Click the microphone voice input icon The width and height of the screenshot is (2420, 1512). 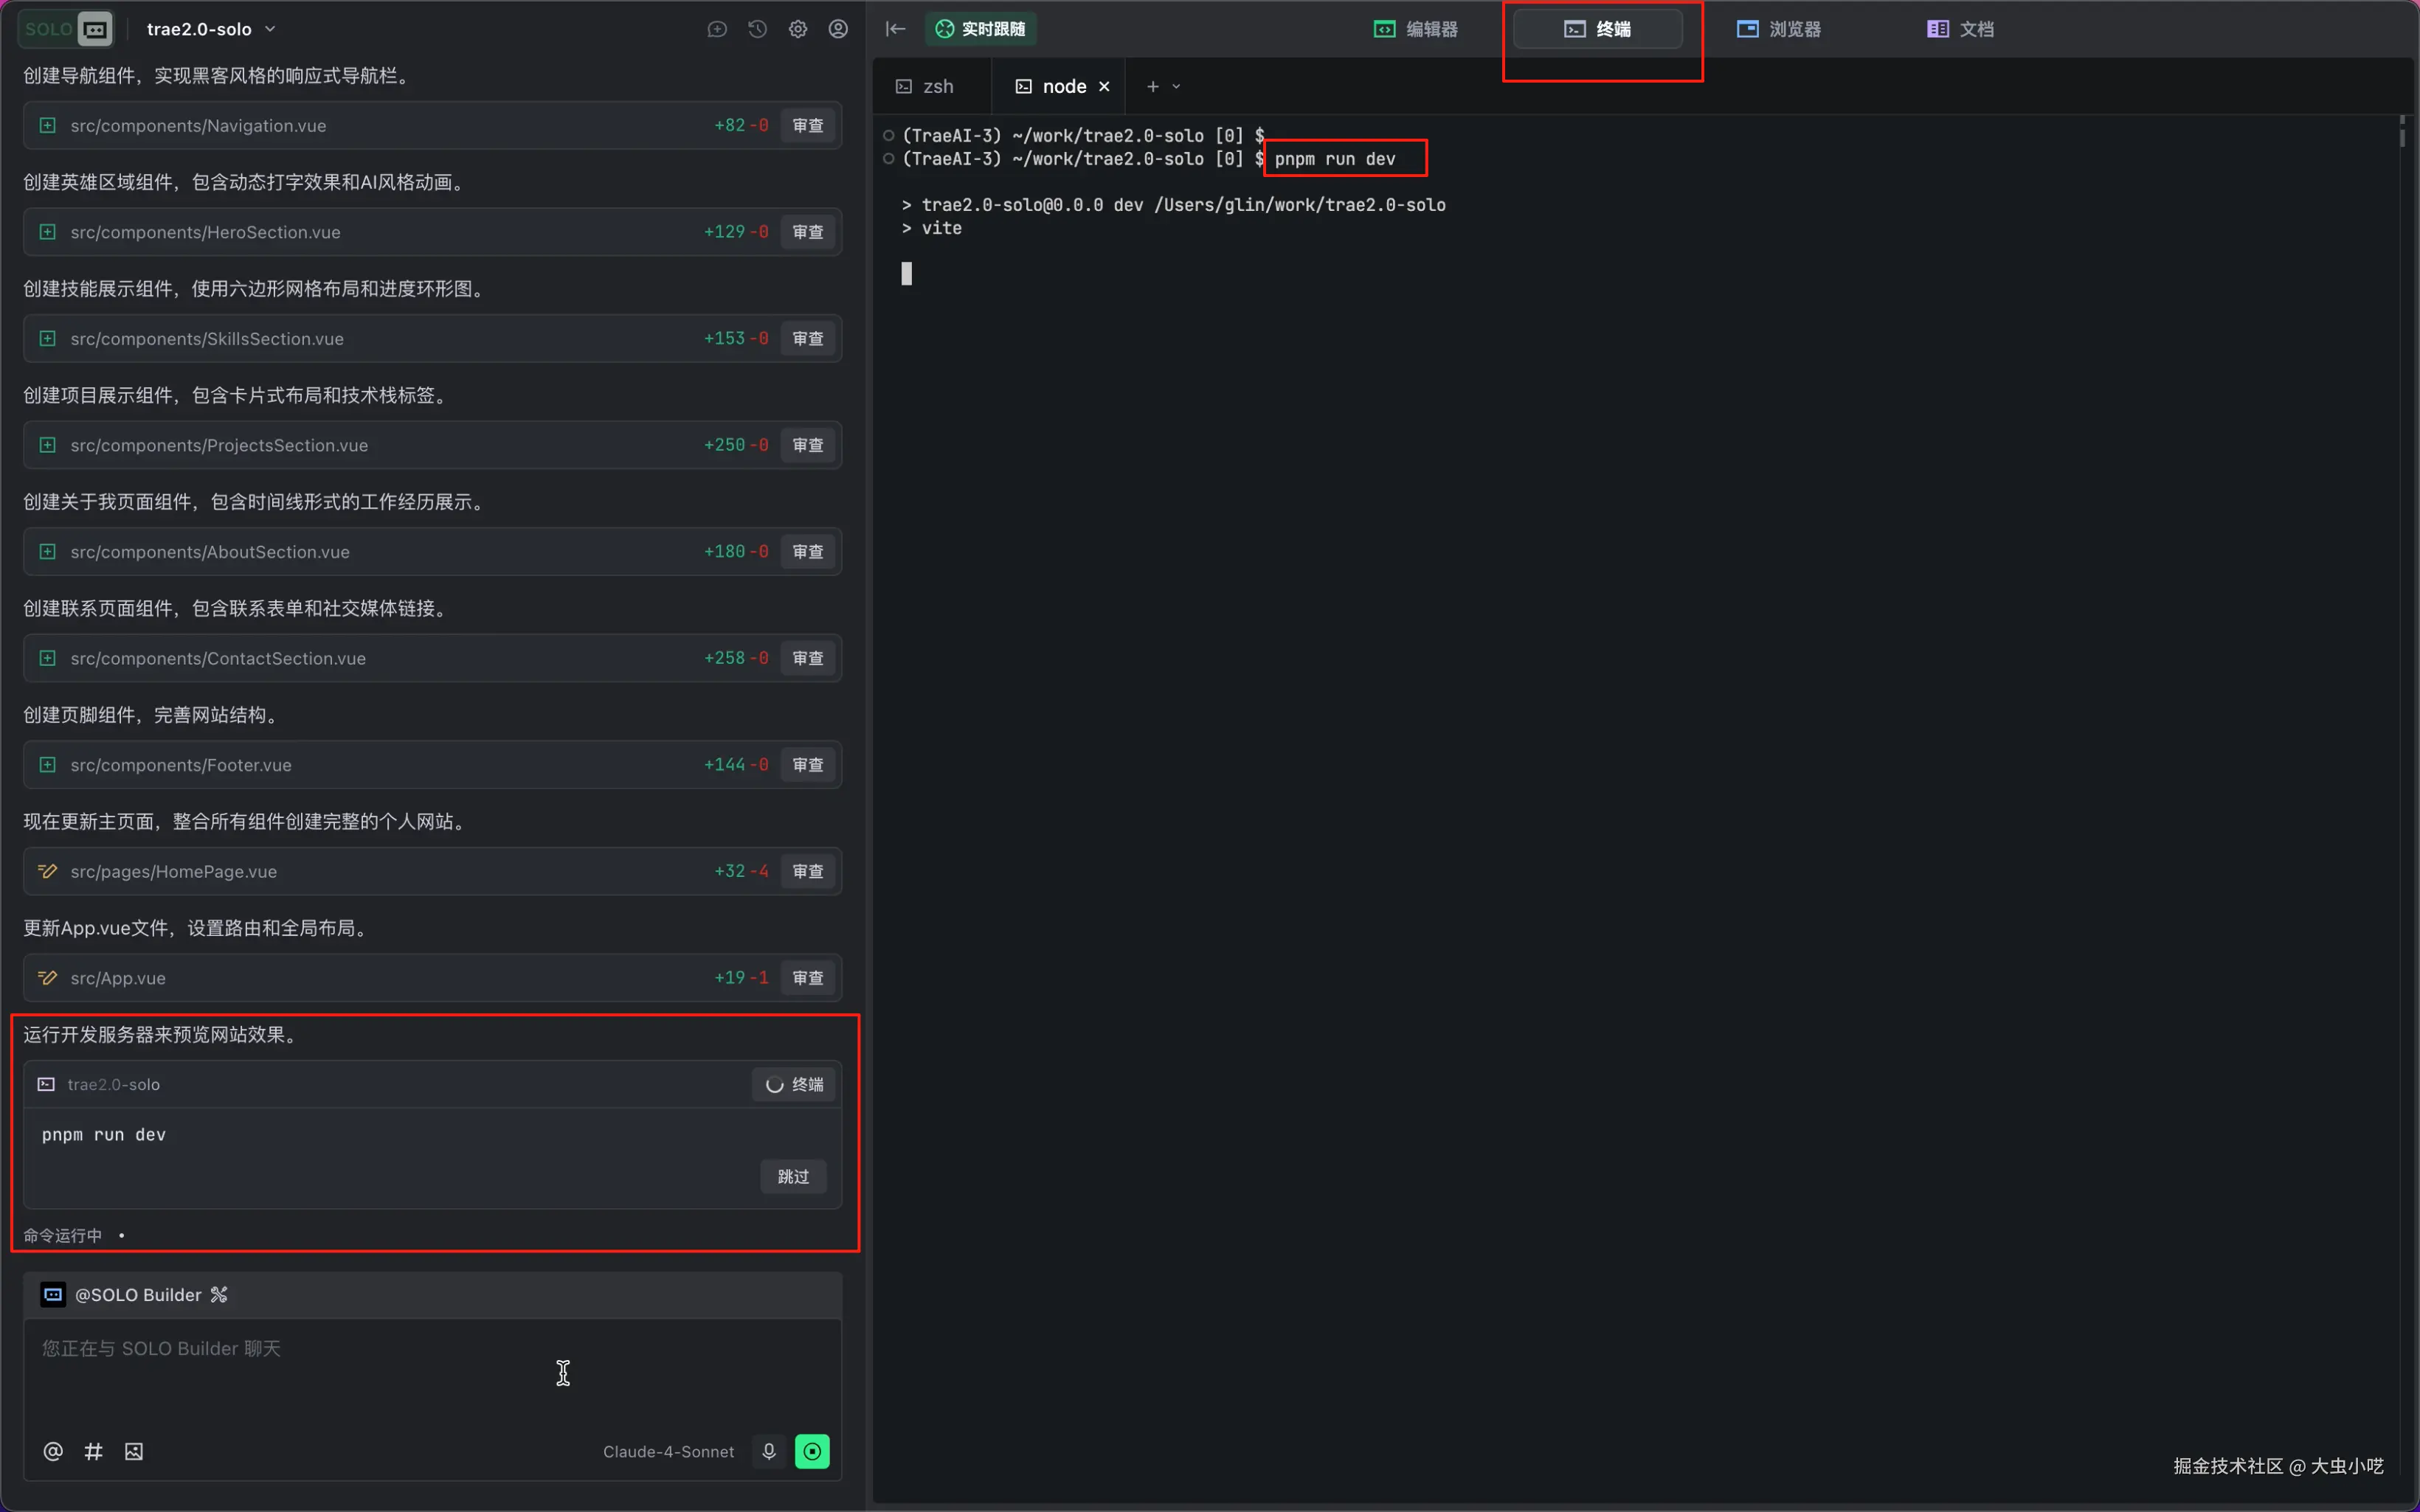coord(769,1451)
